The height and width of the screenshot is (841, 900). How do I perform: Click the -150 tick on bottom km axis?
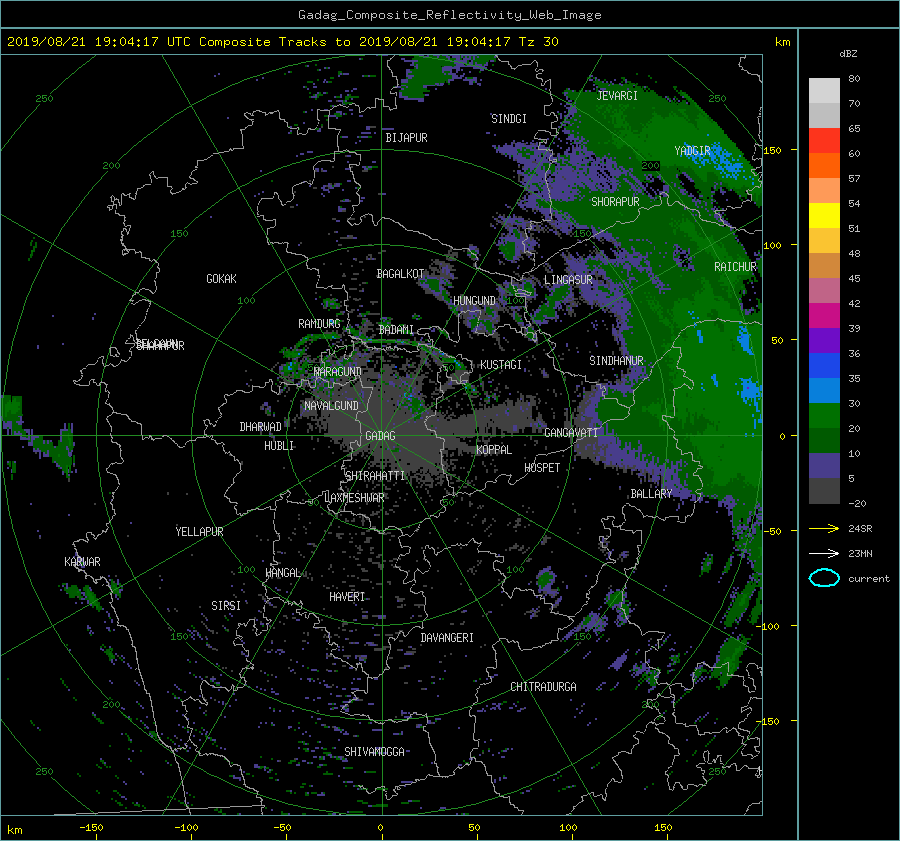[x=91, y=828]
